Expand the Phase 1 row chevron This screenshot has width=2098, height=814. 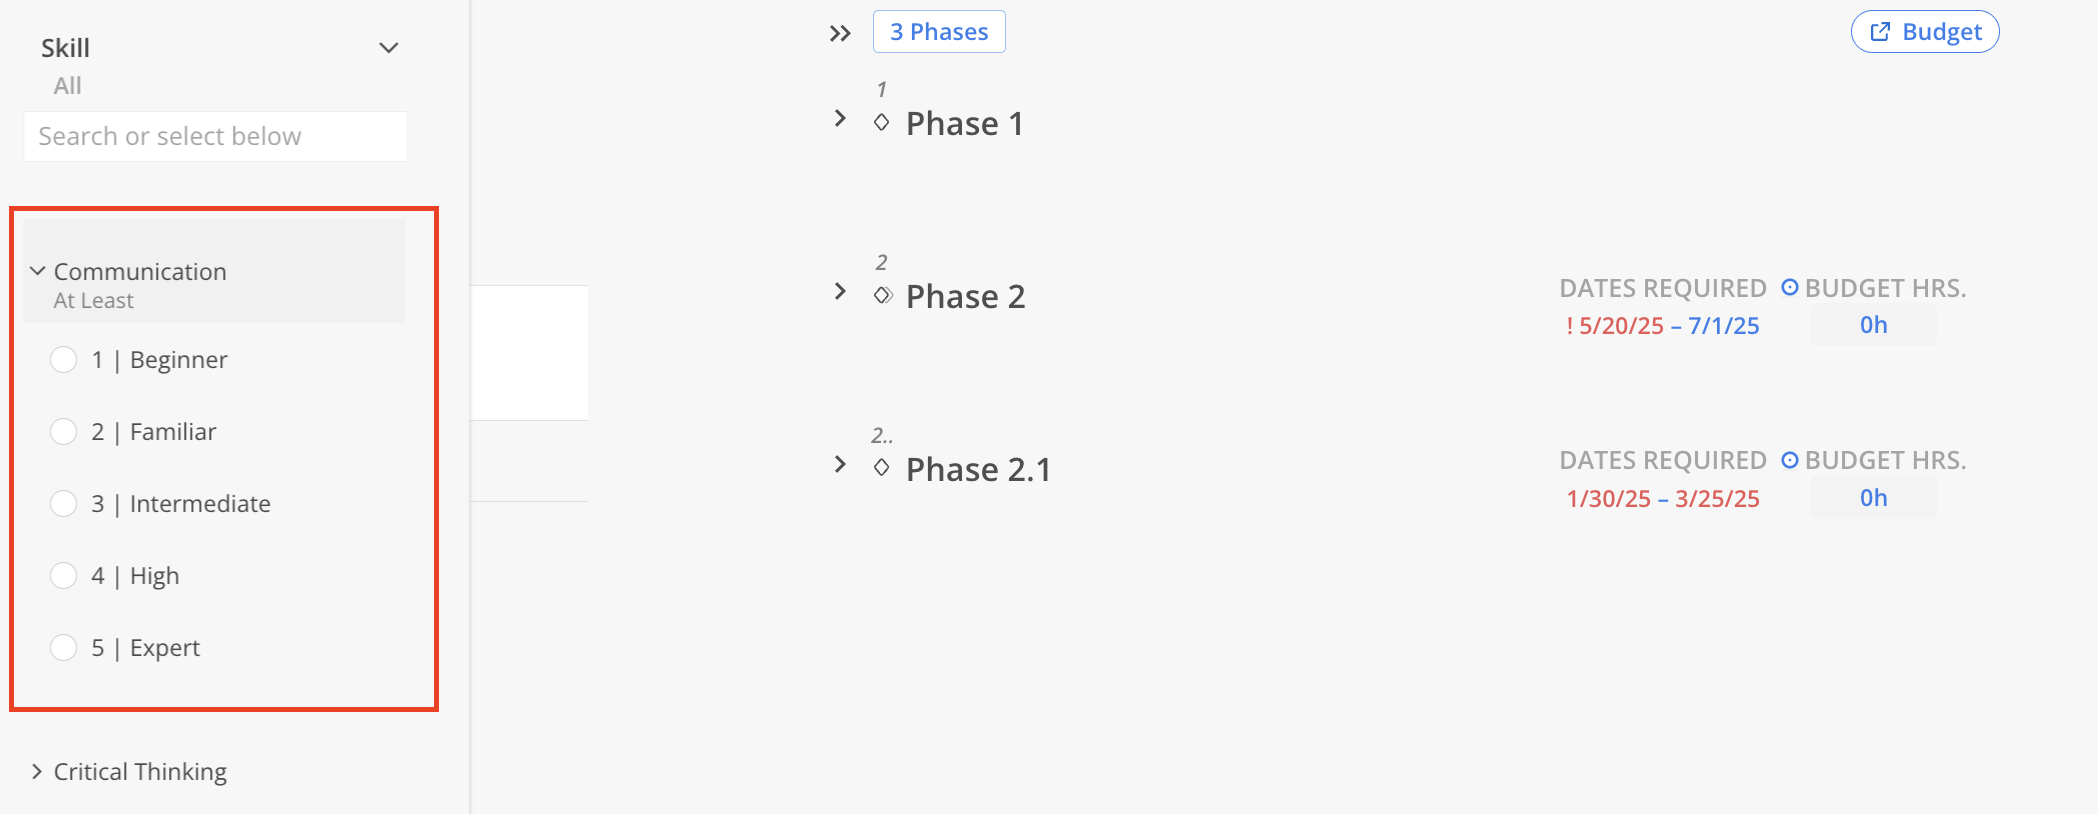tap(840, 119)
